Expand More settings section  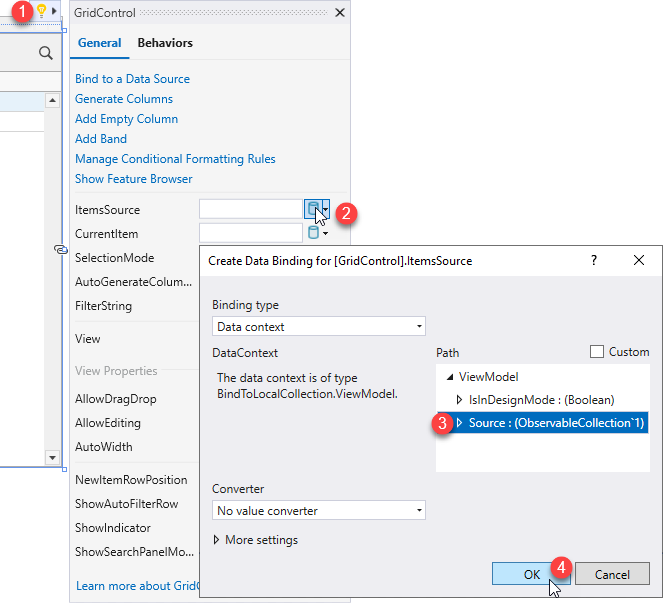pos(216,540)
